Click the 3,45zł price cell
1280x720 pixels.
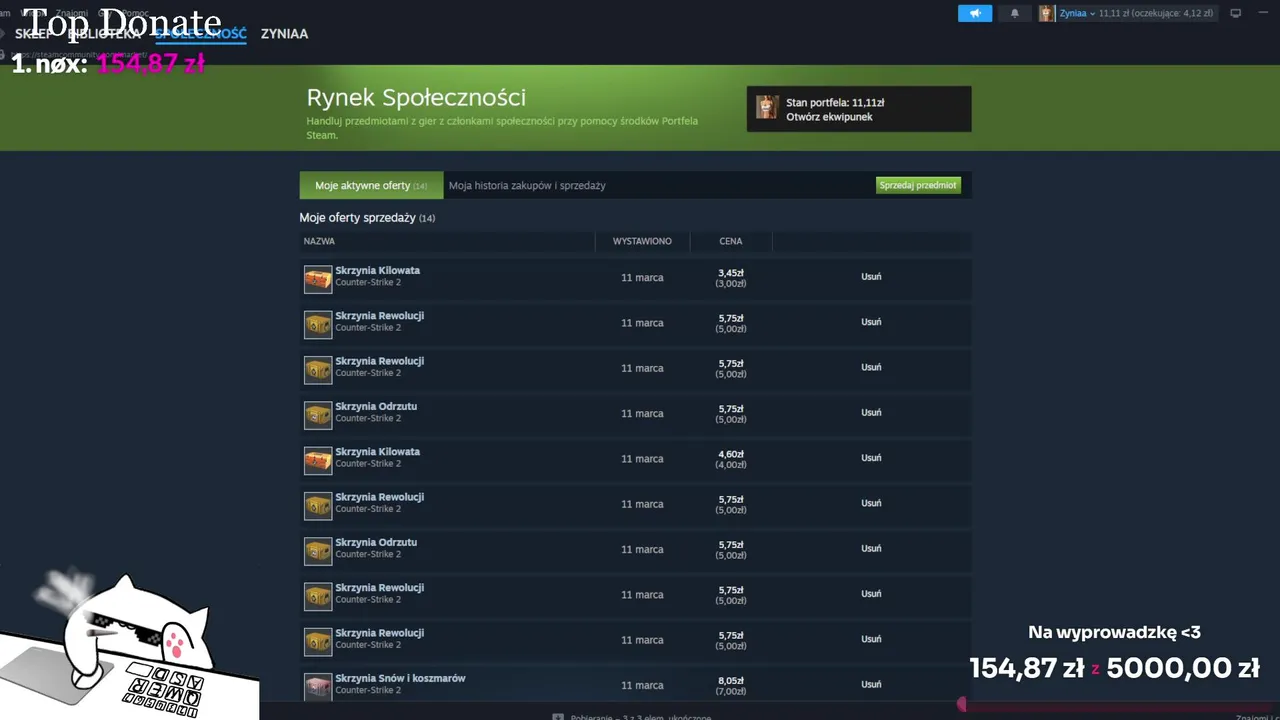(731, 278)
